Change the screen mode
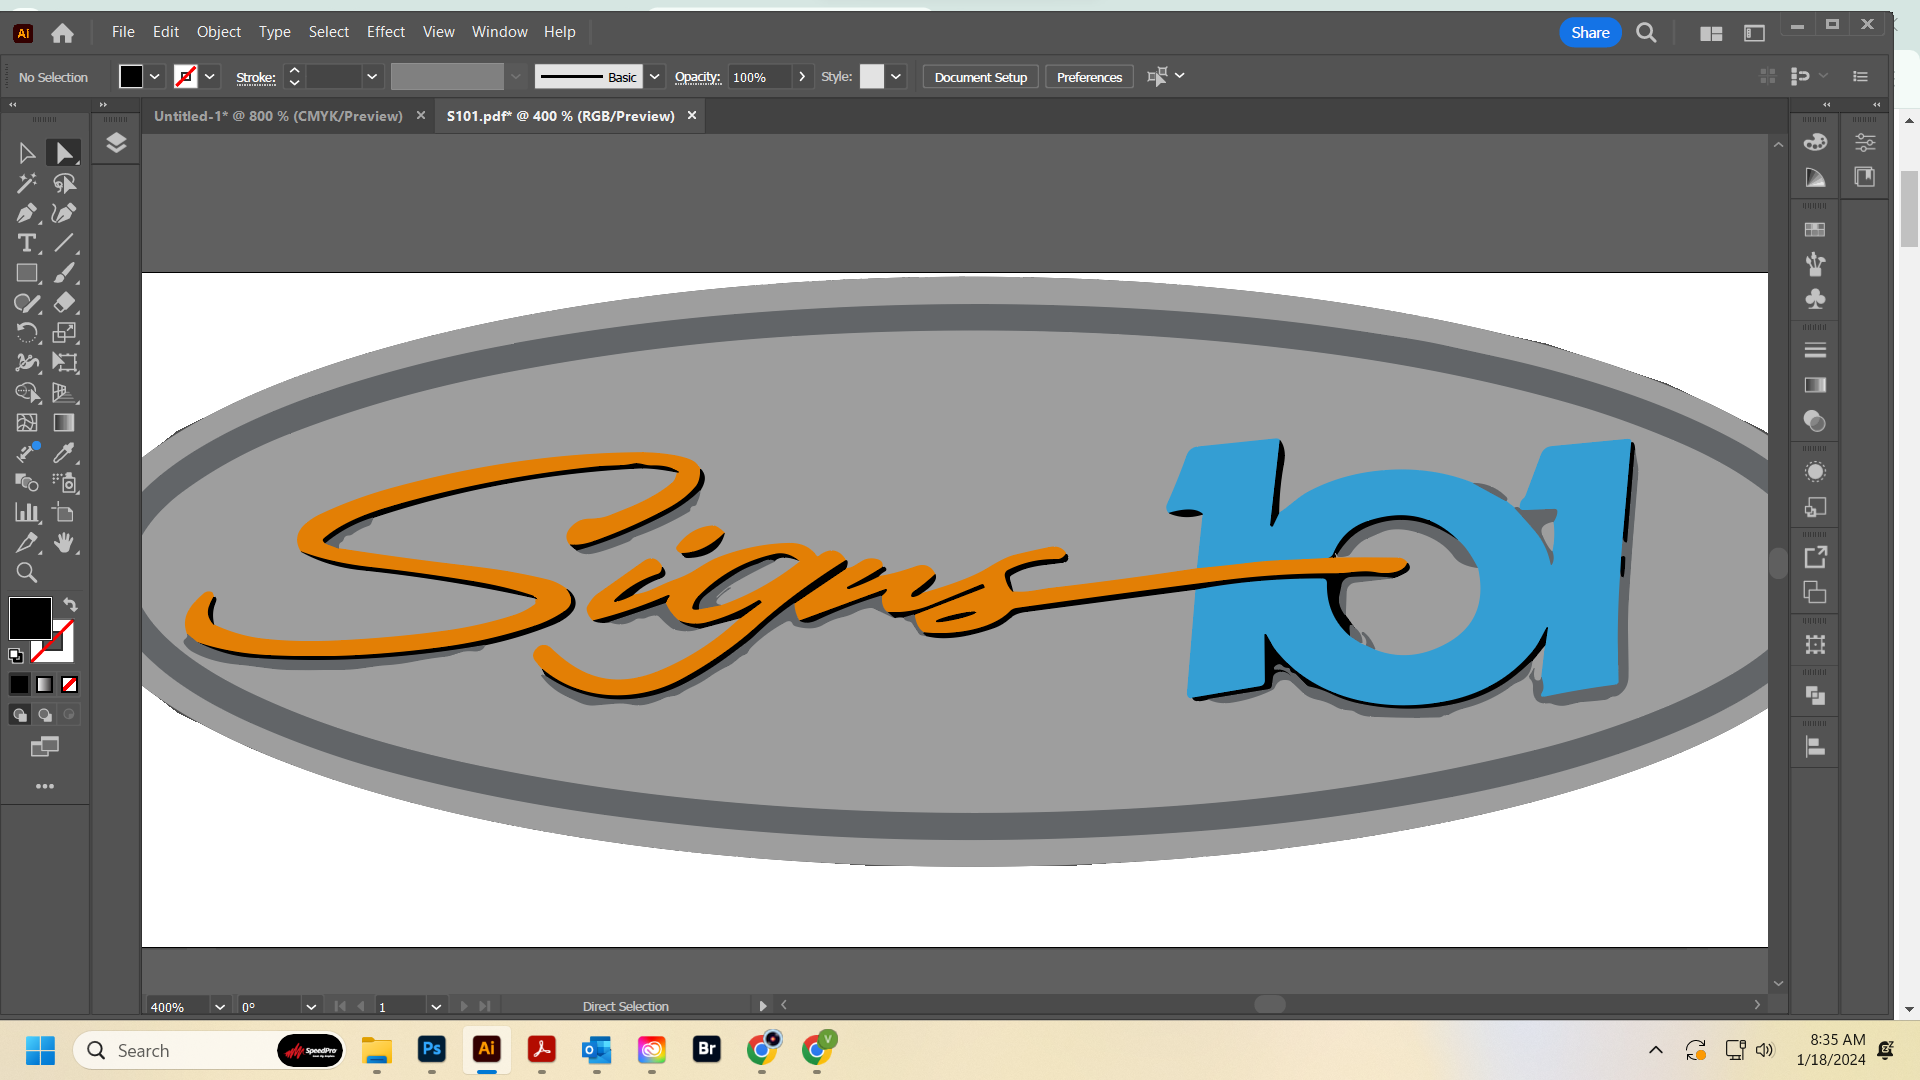 tap(45, 747)
